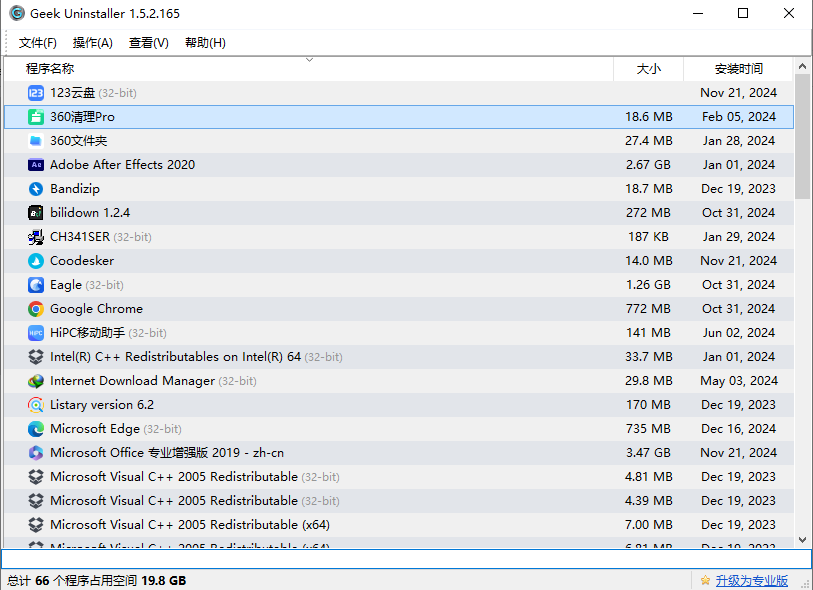The width and height of the screenshot is (813, 590).
Task: Sort programs by 大小 column header
Action: (x=648, y=69)
